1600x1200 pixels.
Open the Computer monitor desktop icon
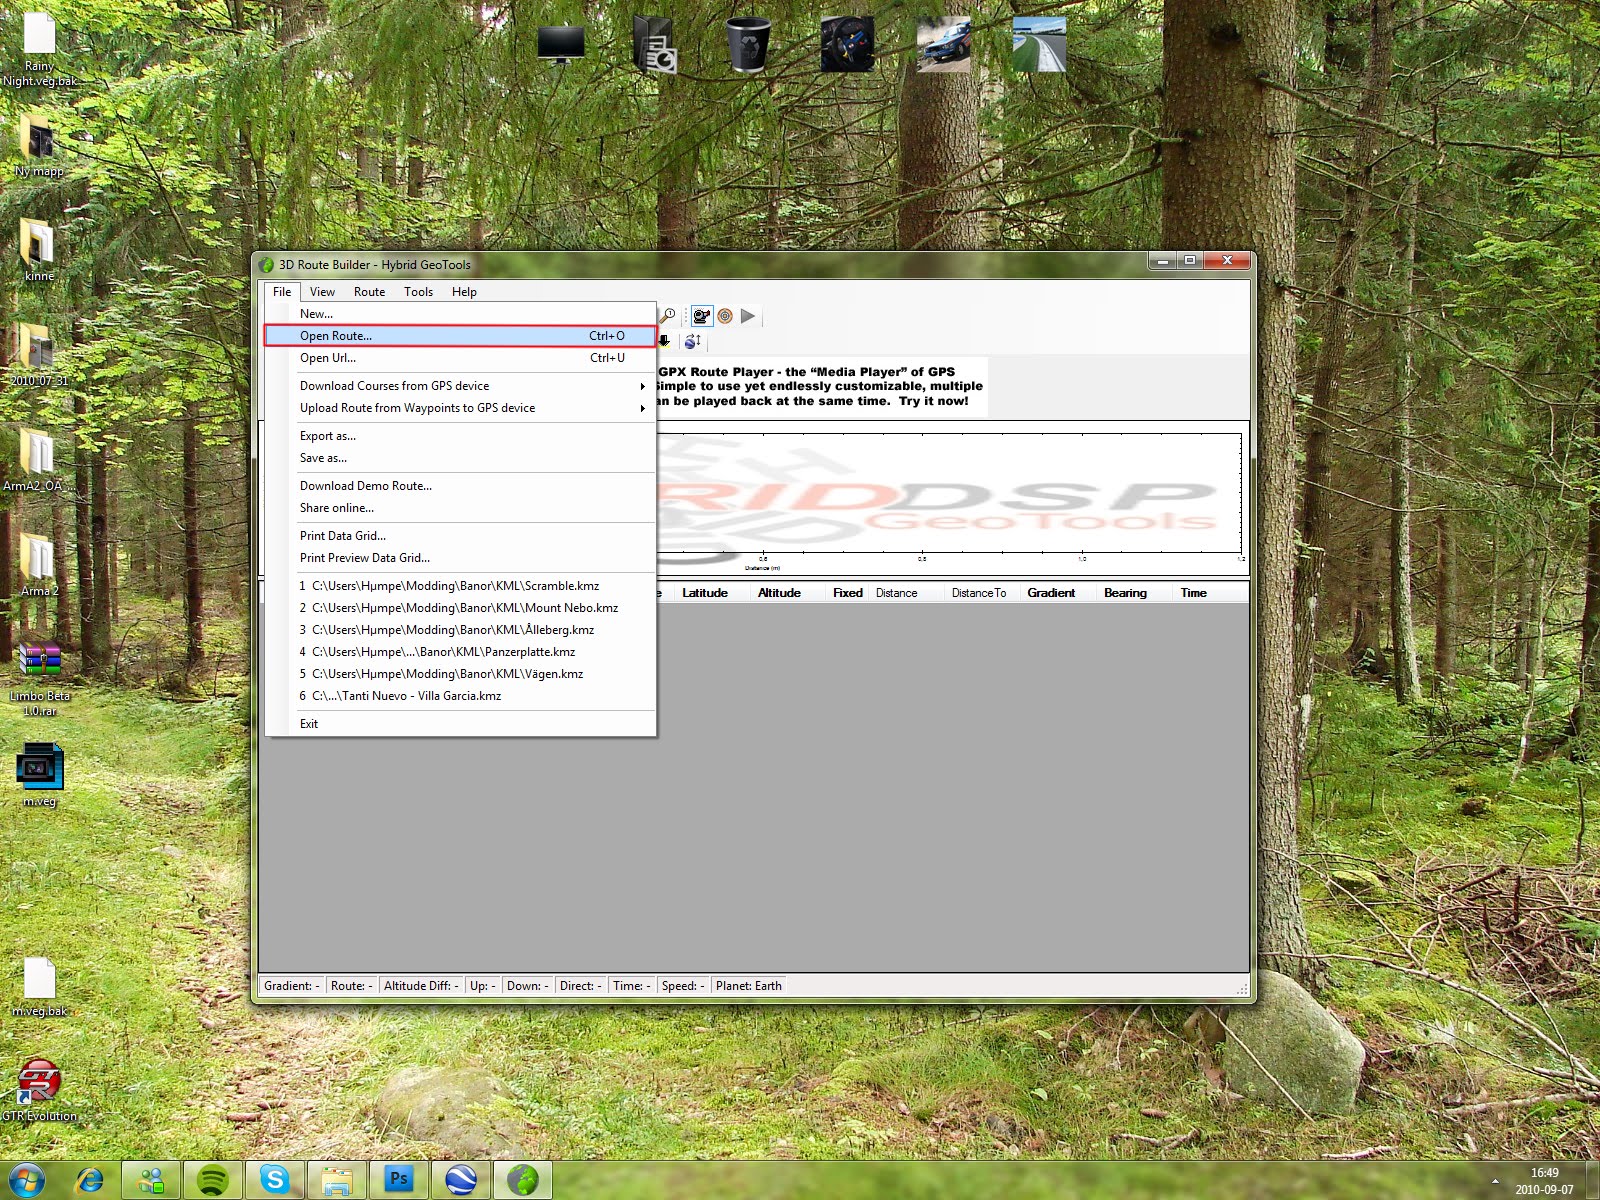coord(561,45)
